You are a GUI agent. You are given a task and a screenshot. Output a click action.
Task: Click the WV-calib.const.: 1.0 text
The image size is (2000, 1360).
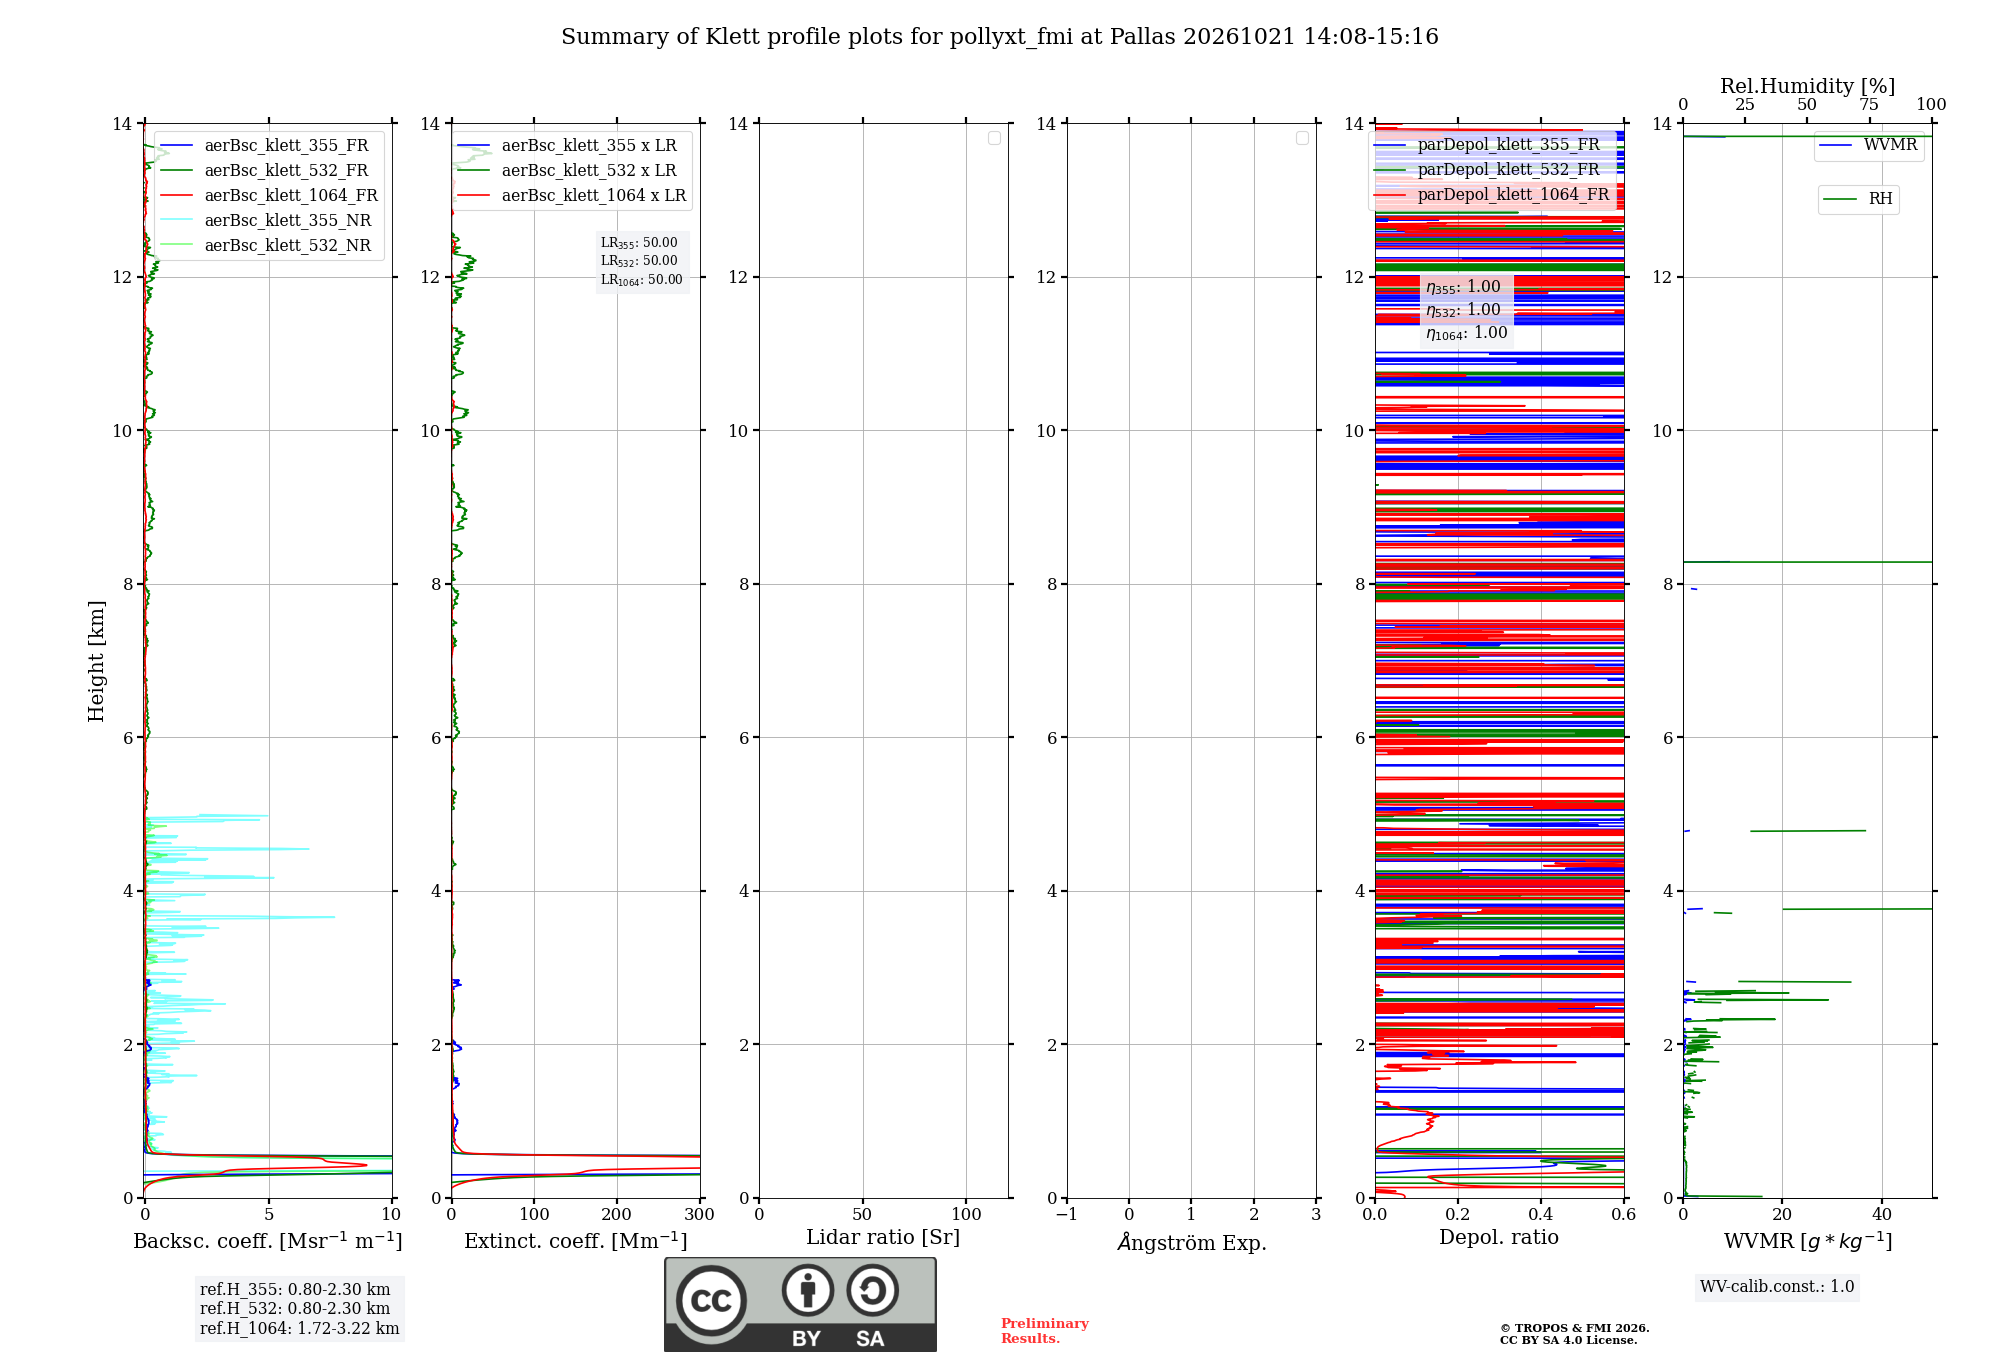coord(1777,1287)
